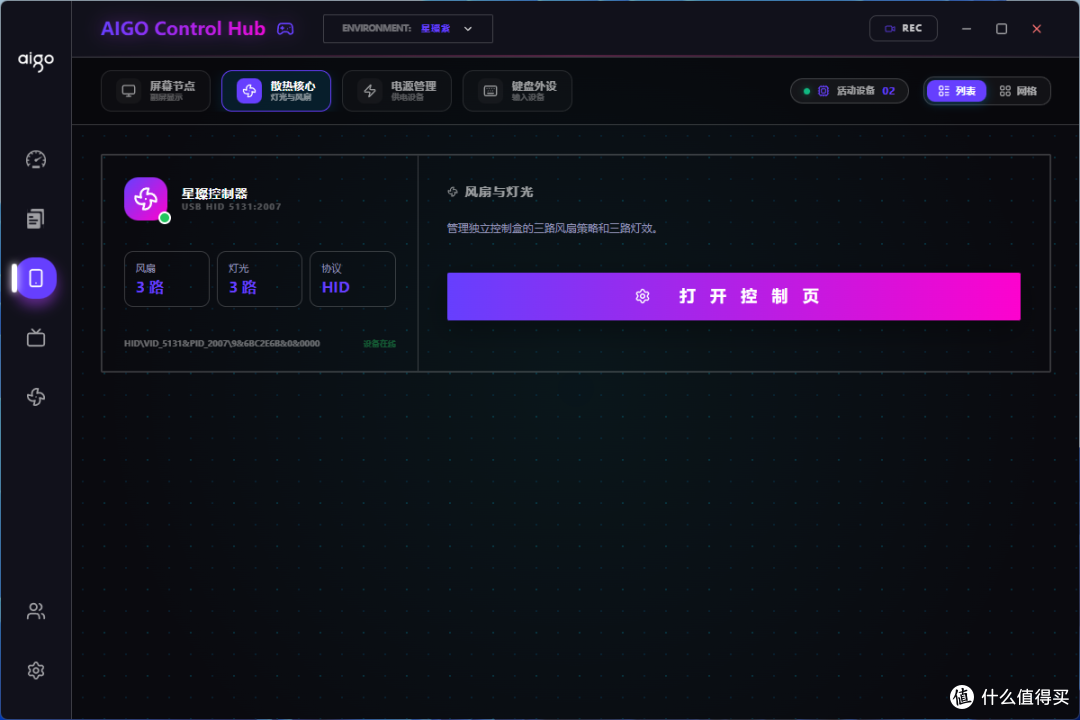Open the TV screen icon in the sidebar
Image resolution: width=1080 pixels, height=720 pixels.
(x=36, y=338)
